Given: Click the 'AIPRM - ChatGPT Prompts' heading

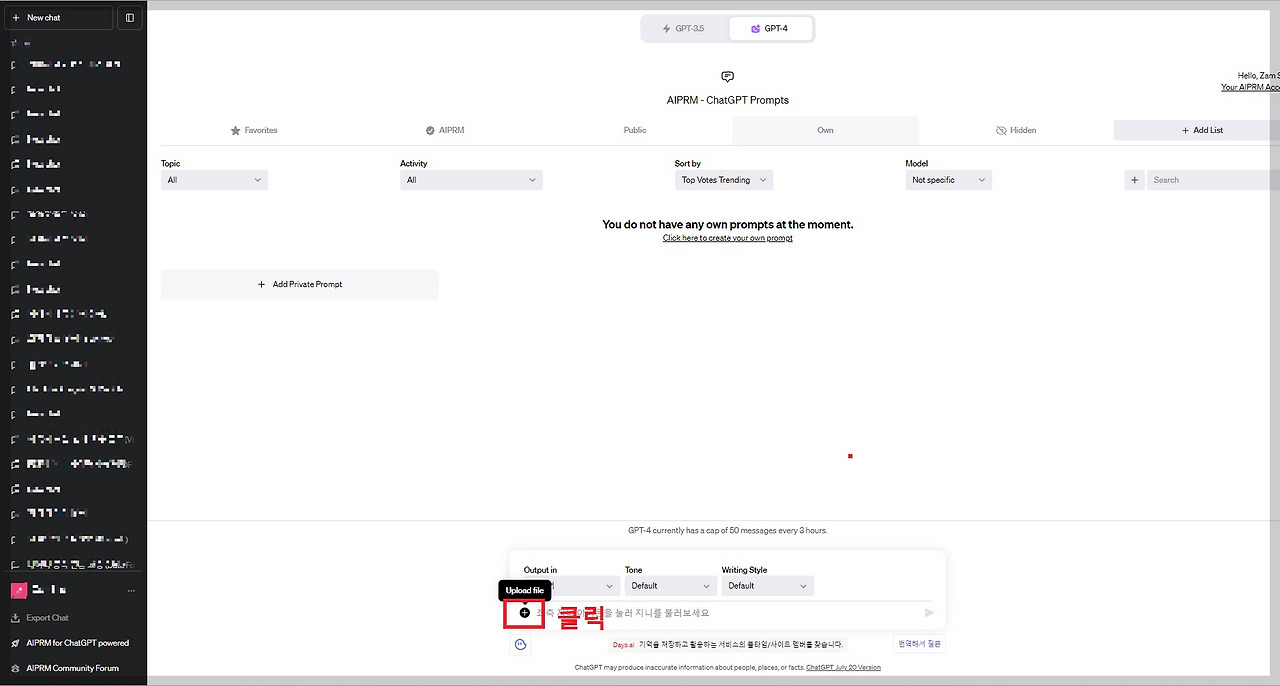Looking at the screenshot, I should [728, 100].
